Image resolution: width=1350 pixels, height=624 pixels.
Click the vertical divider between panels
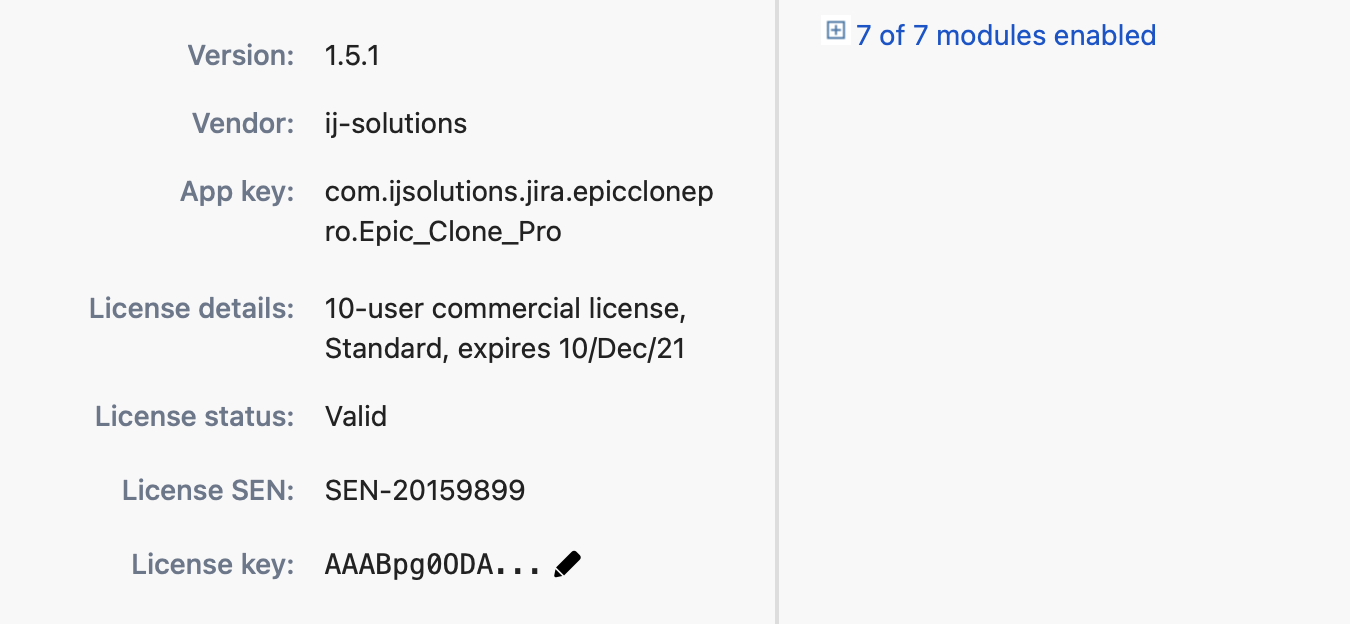[777, 312]
